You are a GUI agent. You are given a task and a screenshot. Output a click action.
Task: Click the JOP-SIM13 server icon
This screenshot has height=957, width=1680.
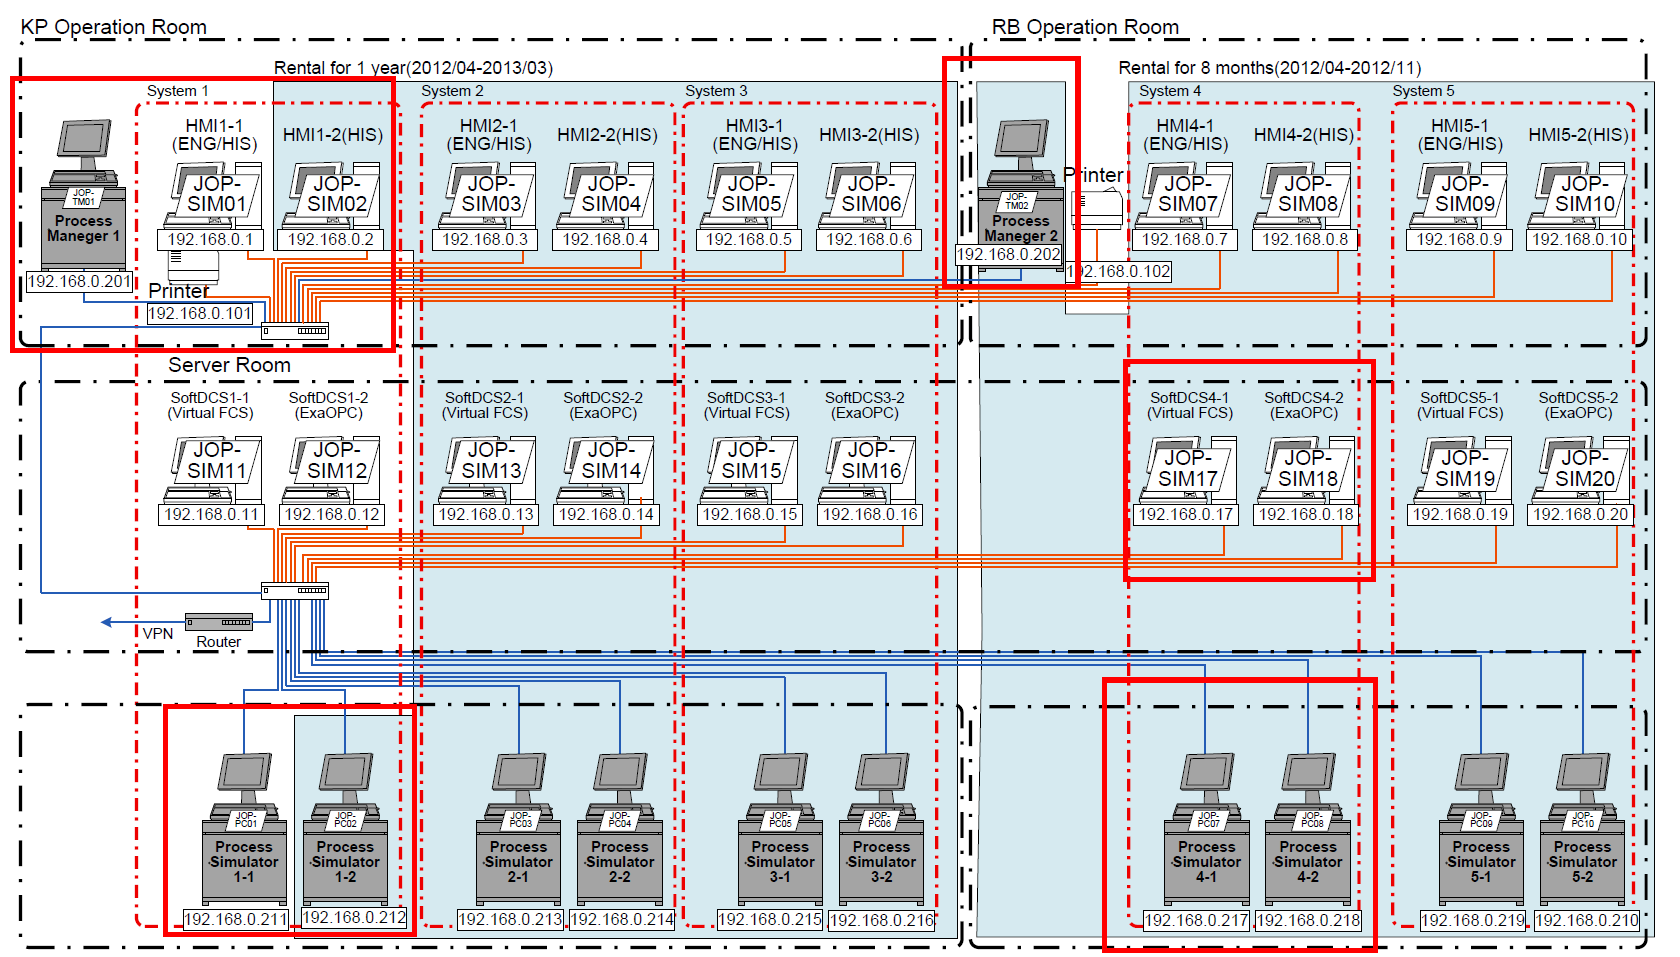pos(486,469)
